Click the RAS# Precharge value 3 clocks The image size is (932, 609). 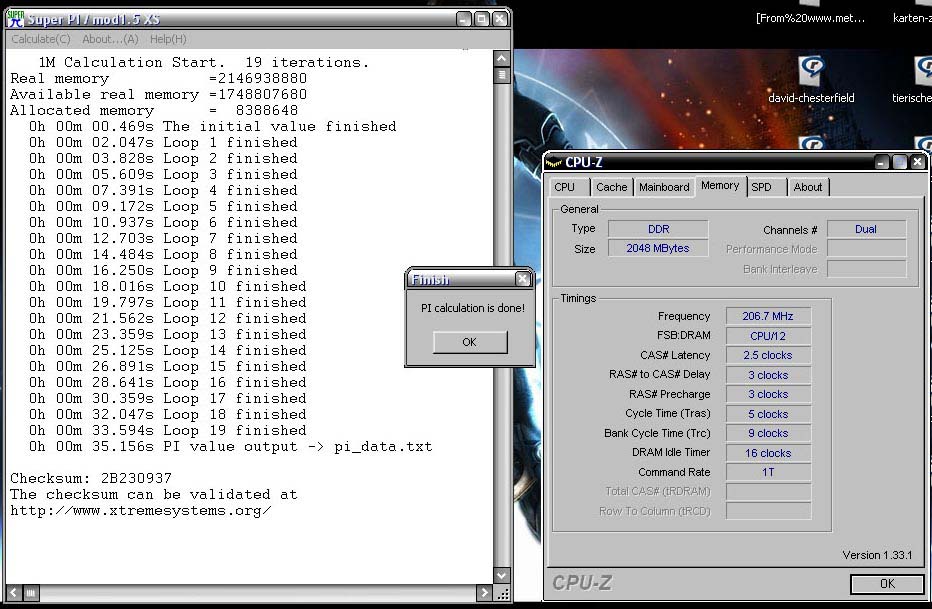pos(768,394)
